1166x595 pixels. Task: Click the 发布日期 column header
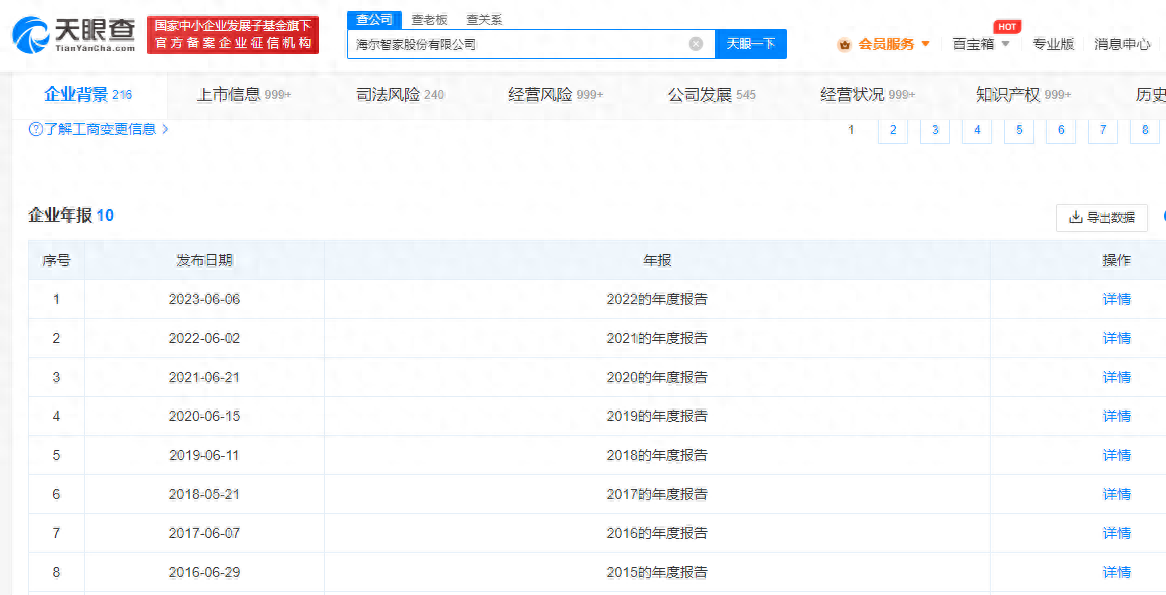click(x=204, y=260)
